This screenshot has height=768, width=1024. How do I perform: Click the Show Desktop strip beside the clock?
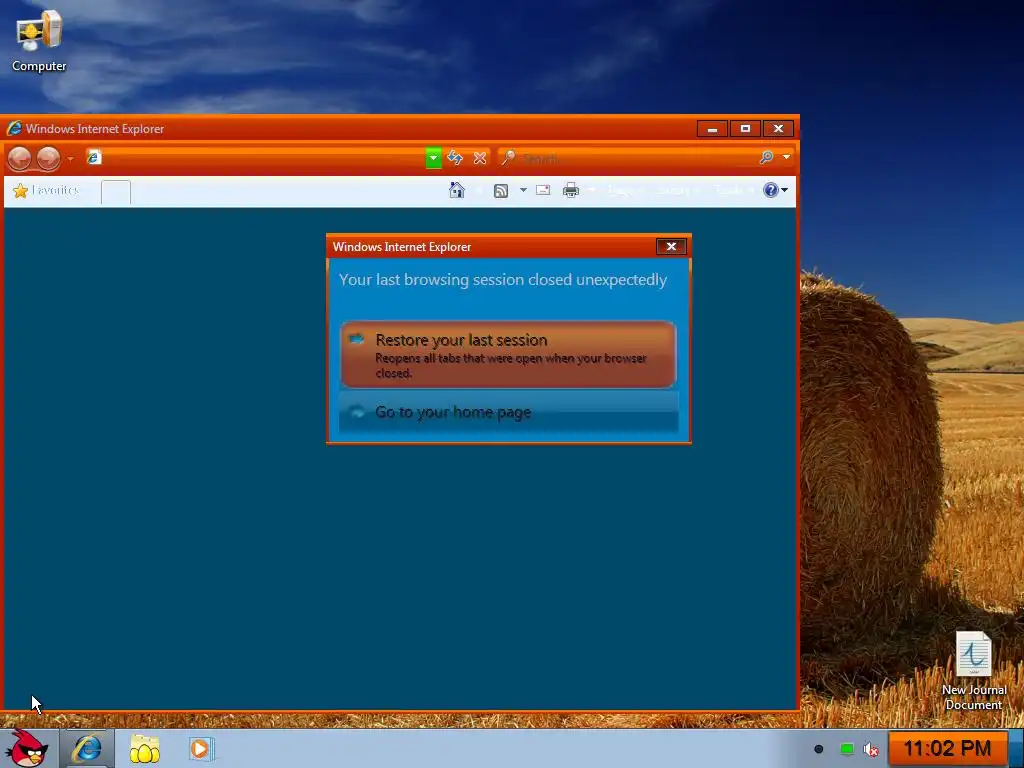pos(1016,748)
